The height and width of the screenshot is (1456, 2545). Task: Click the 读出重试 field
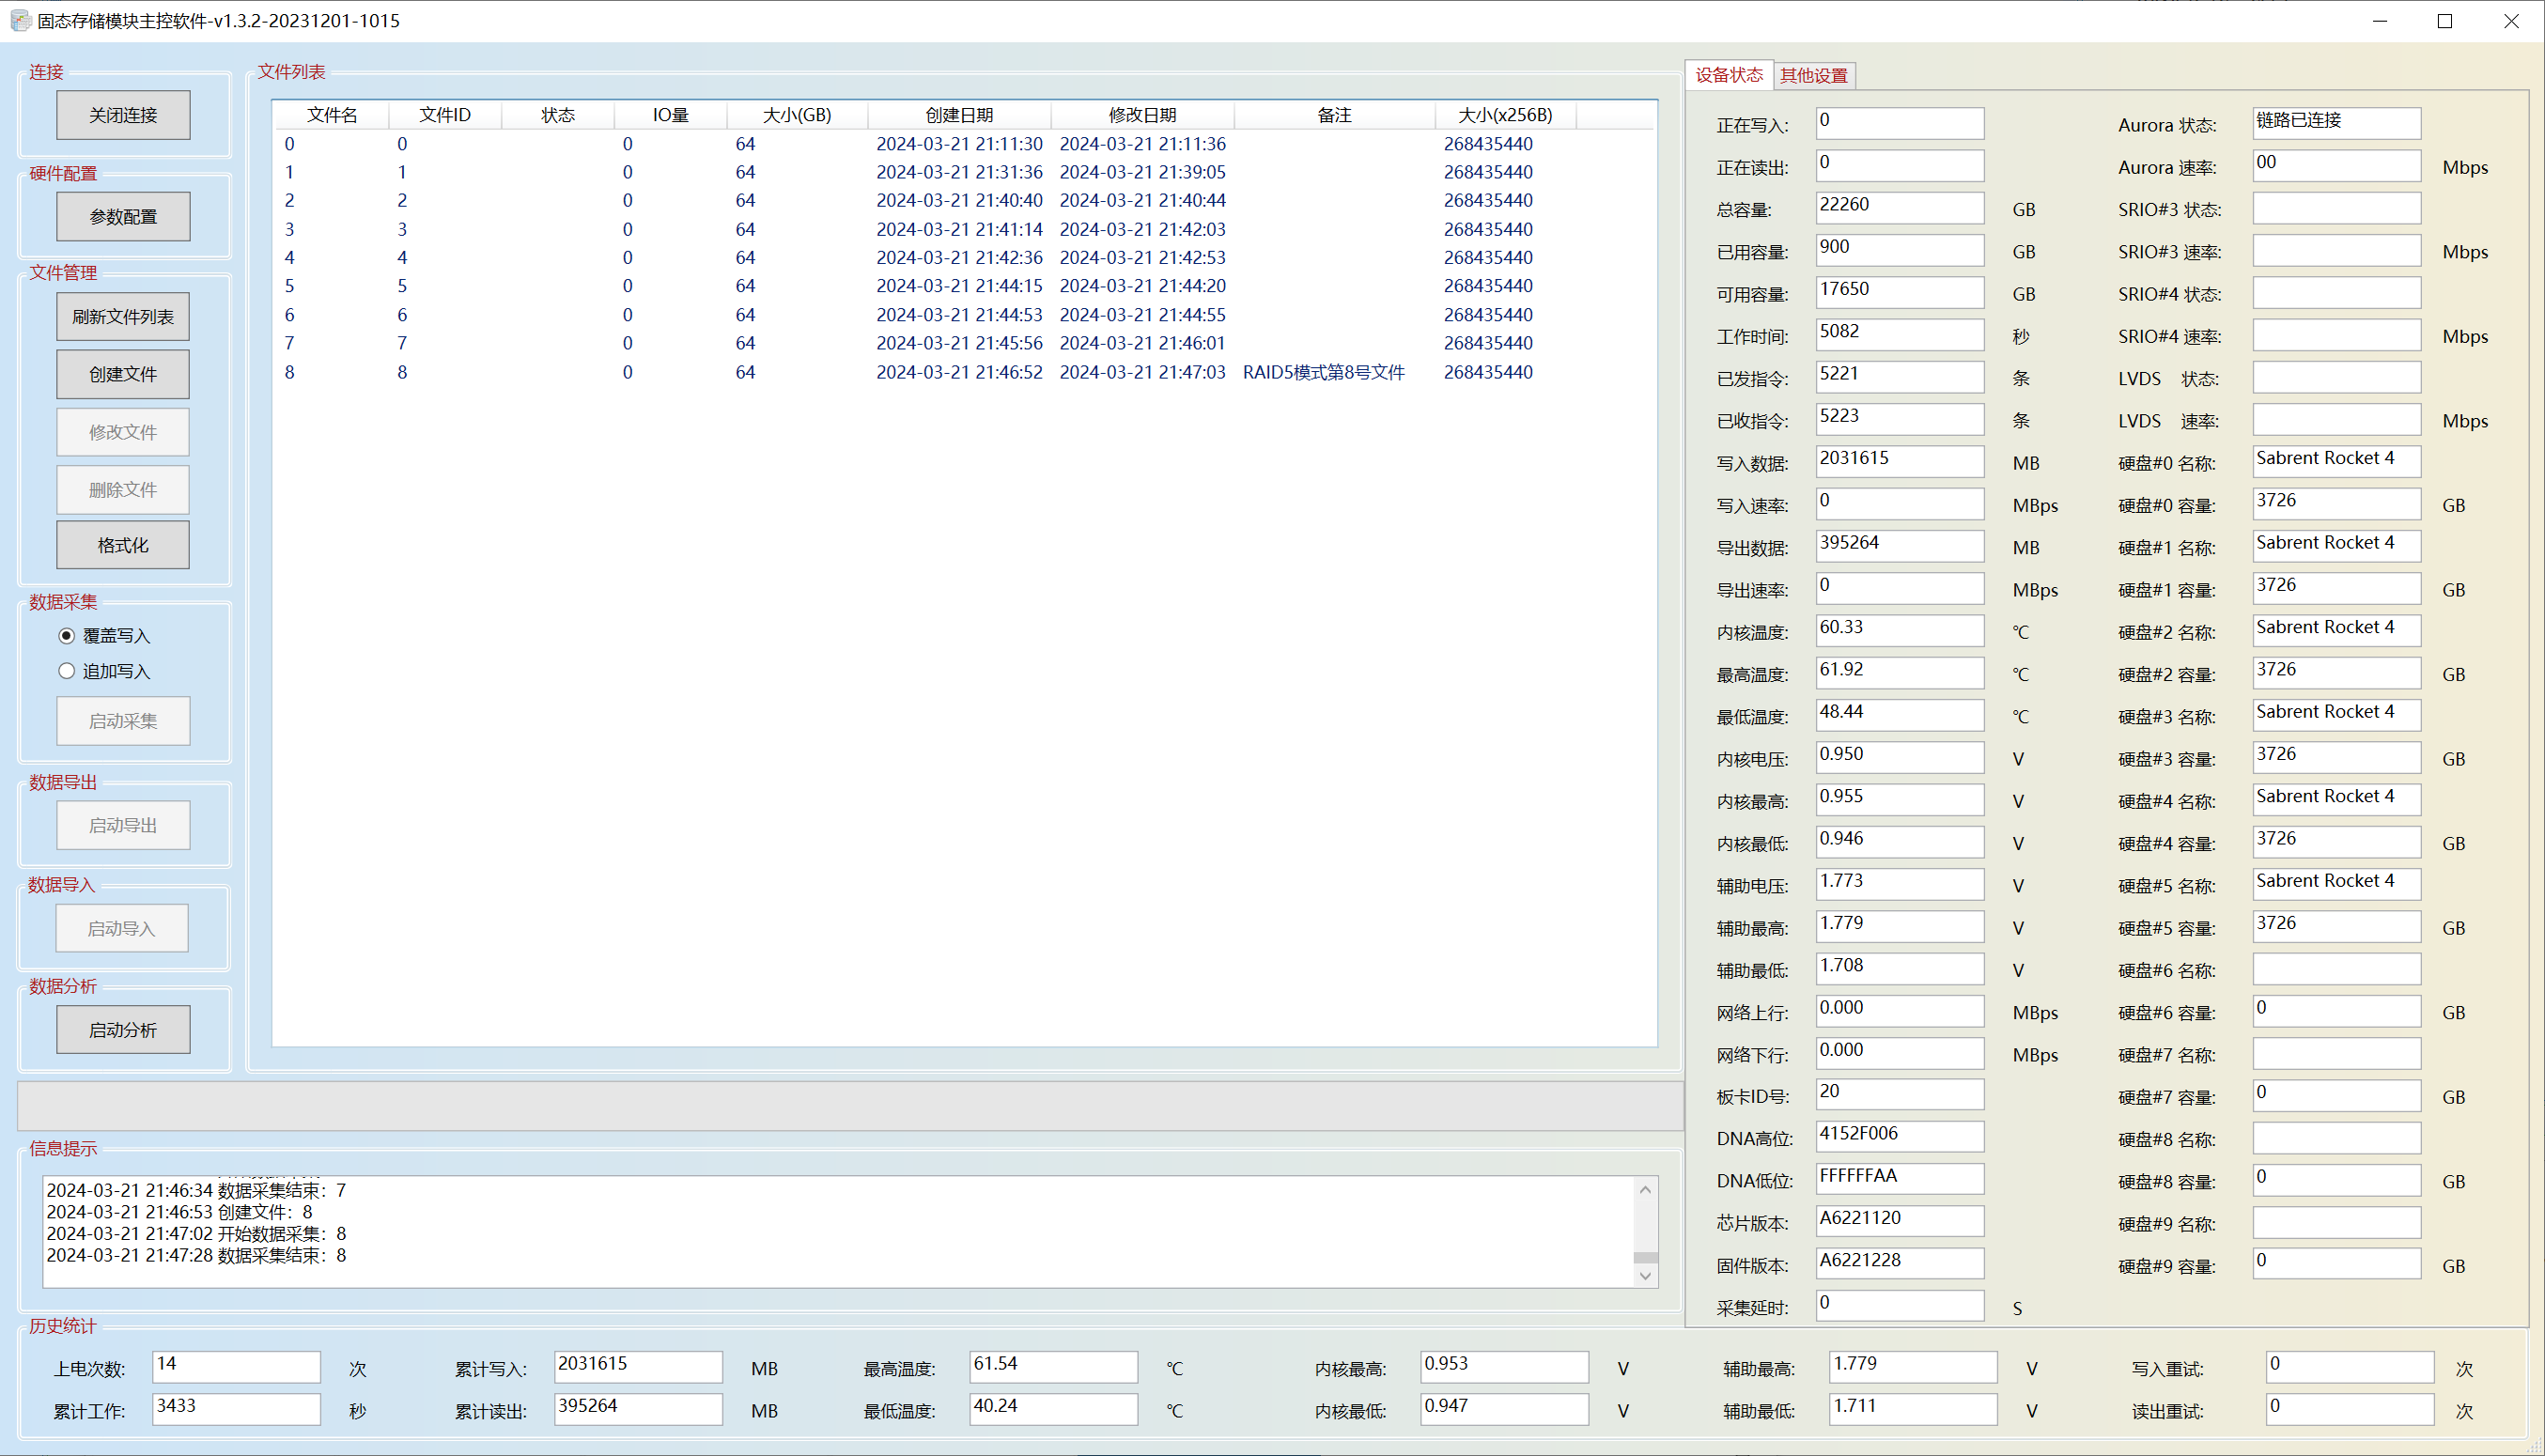click(x=2350, y=1409)
